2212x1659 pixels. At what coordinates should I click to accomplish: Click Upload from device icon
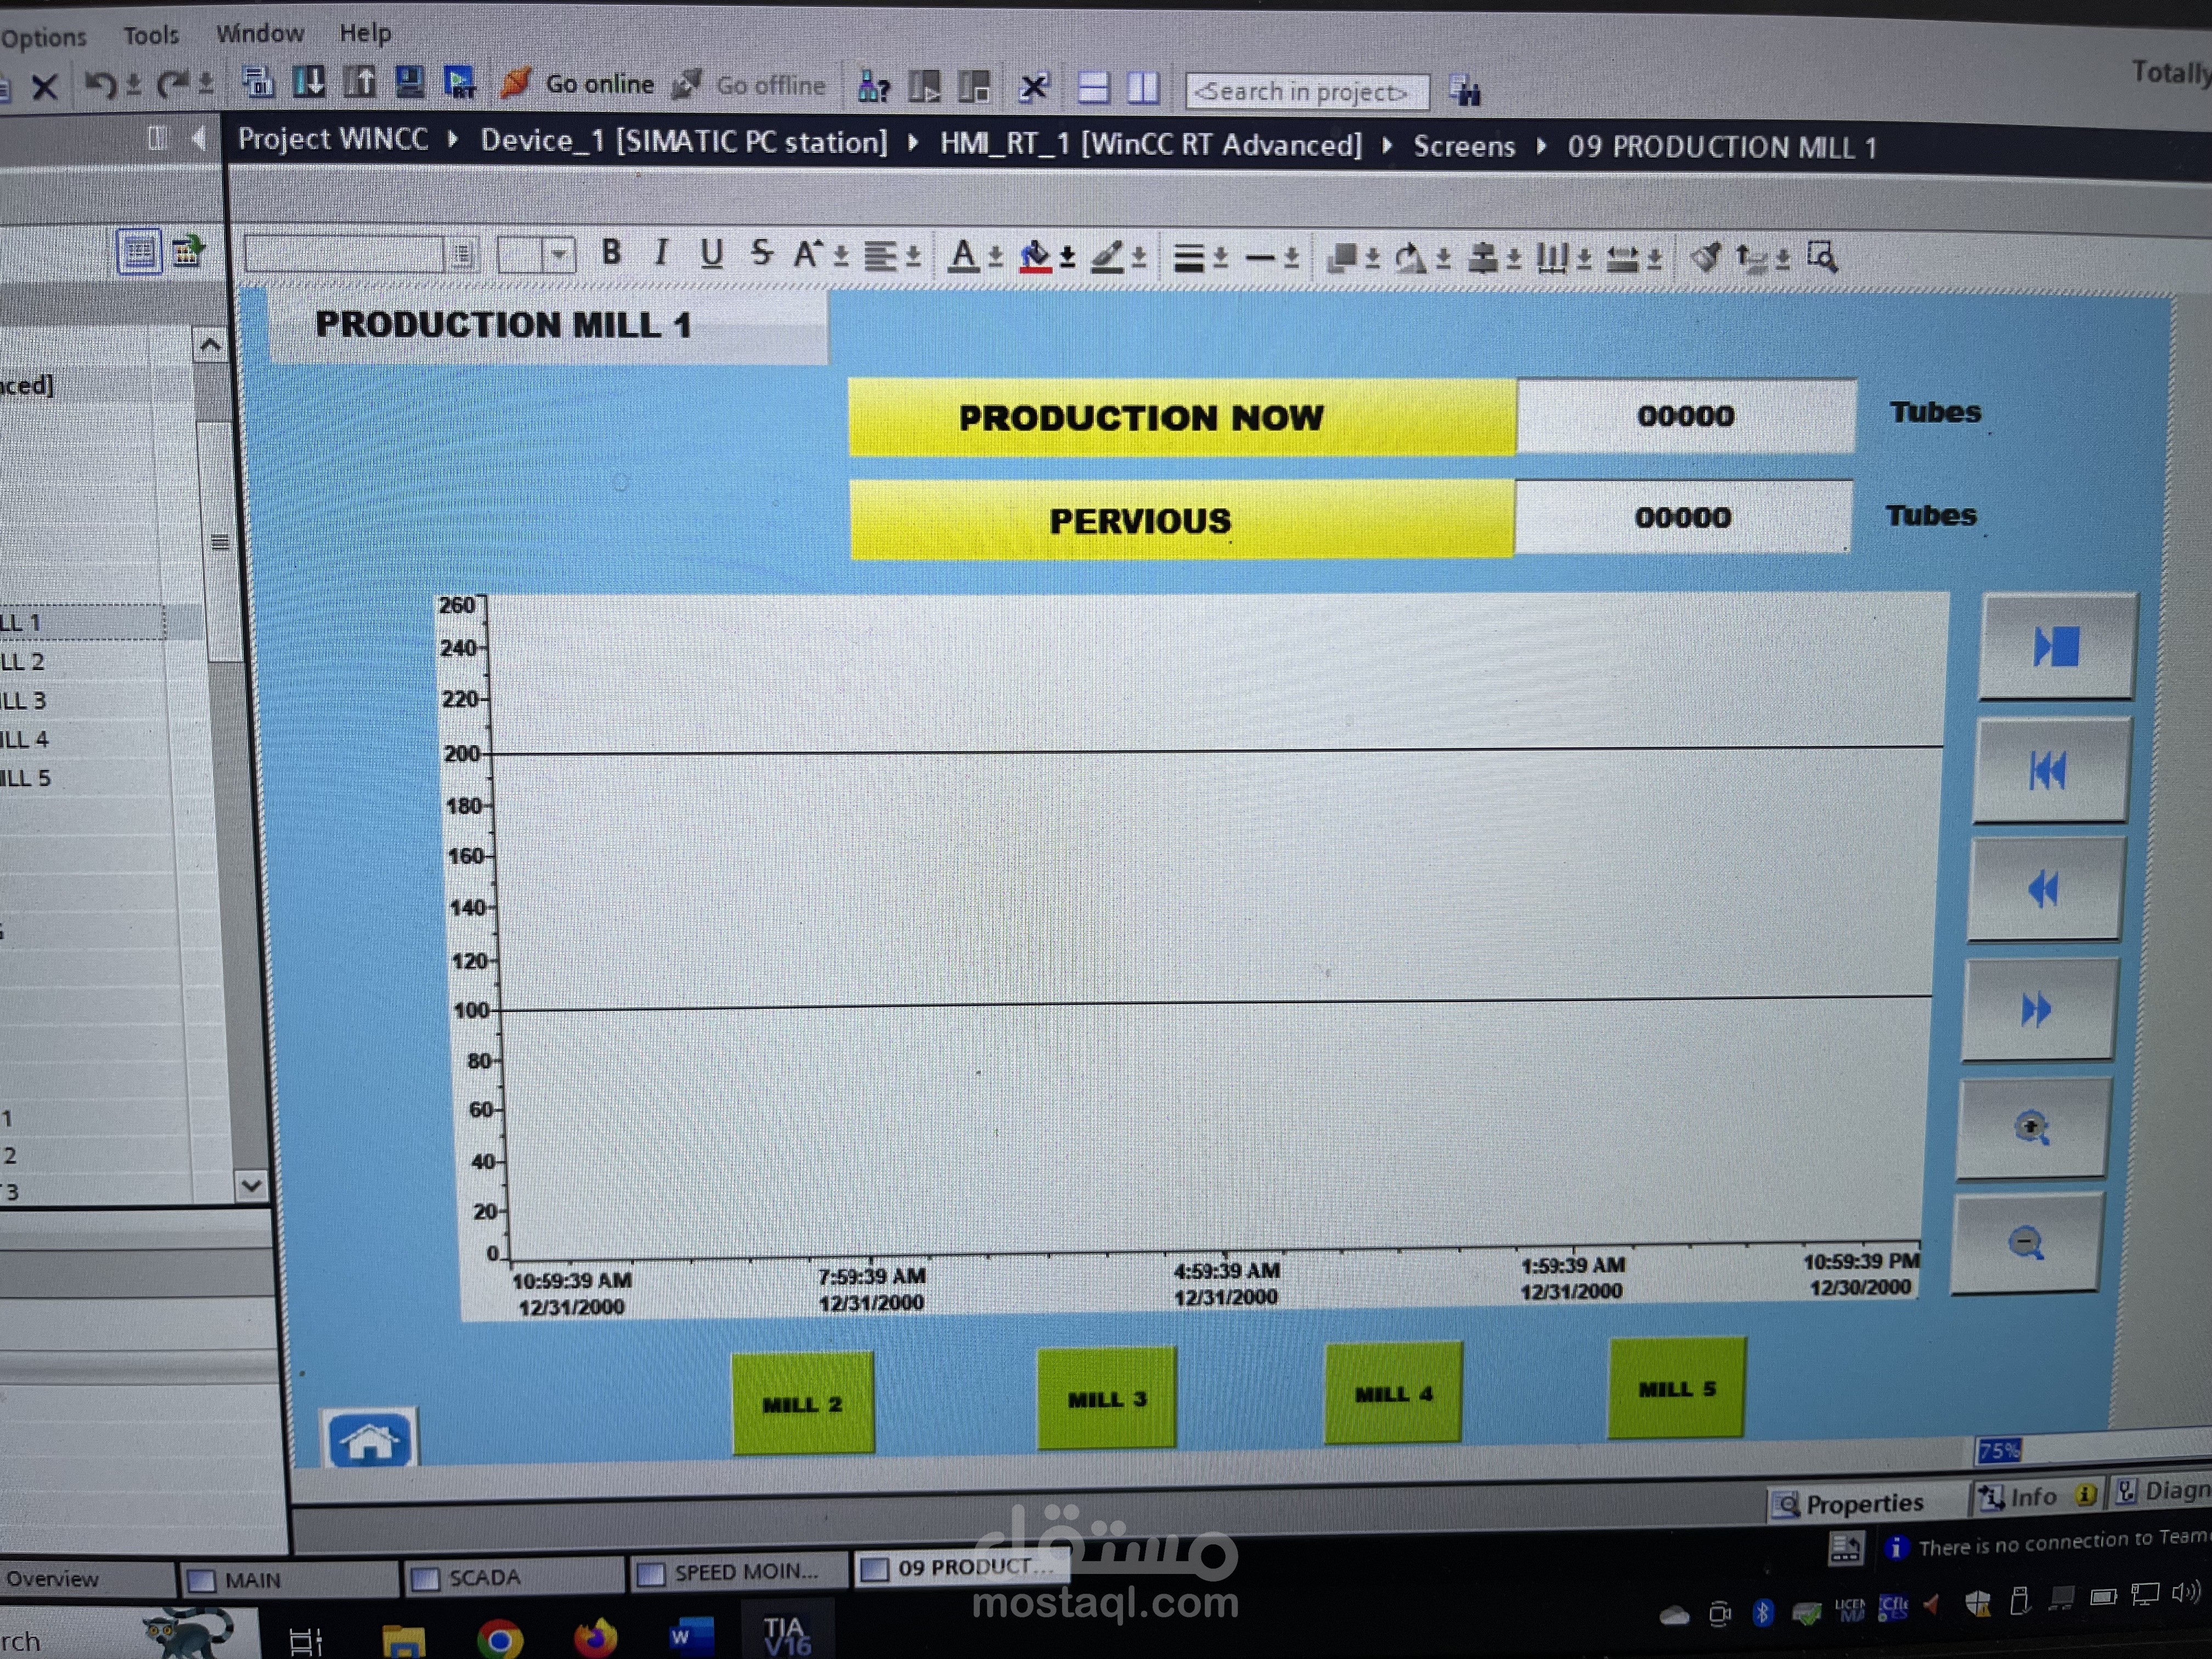coord(359,82)
